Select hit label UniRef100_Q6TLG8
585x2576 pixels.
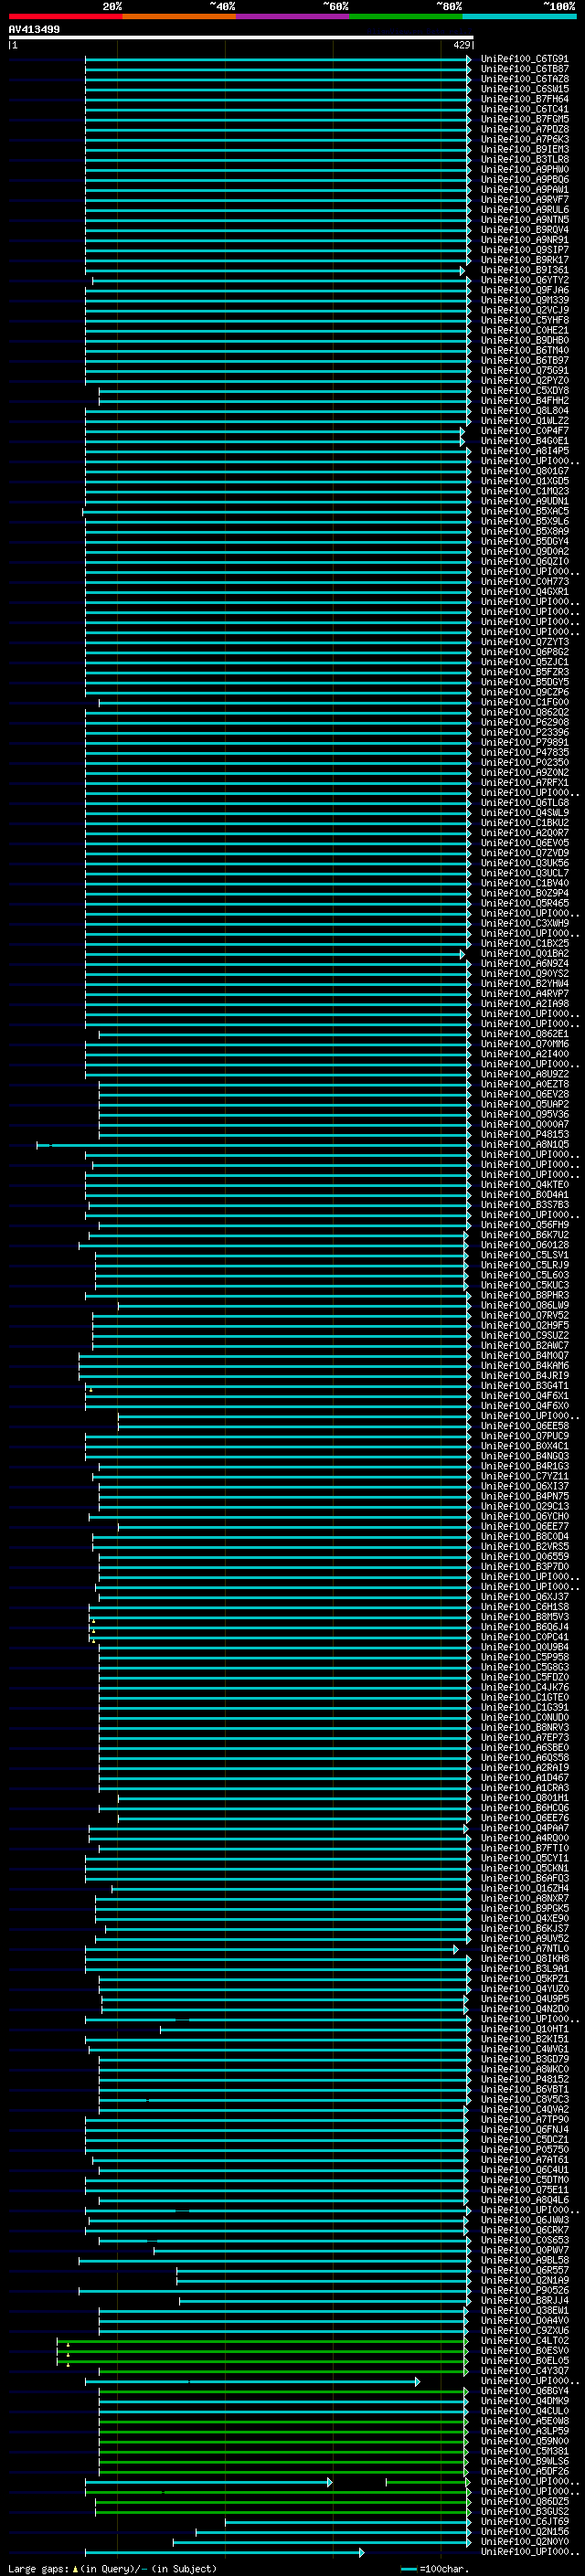tap(524, 803)
